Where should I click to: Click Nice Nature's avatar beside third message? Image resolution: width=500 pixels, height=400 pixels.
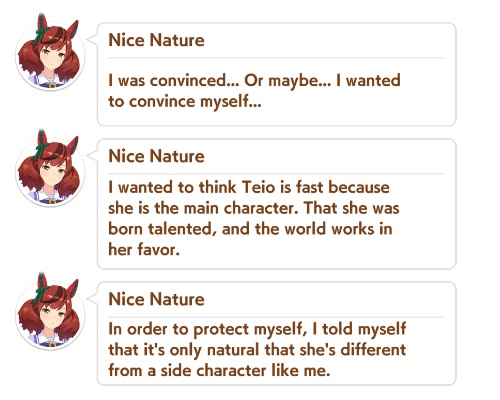point(50,312)
